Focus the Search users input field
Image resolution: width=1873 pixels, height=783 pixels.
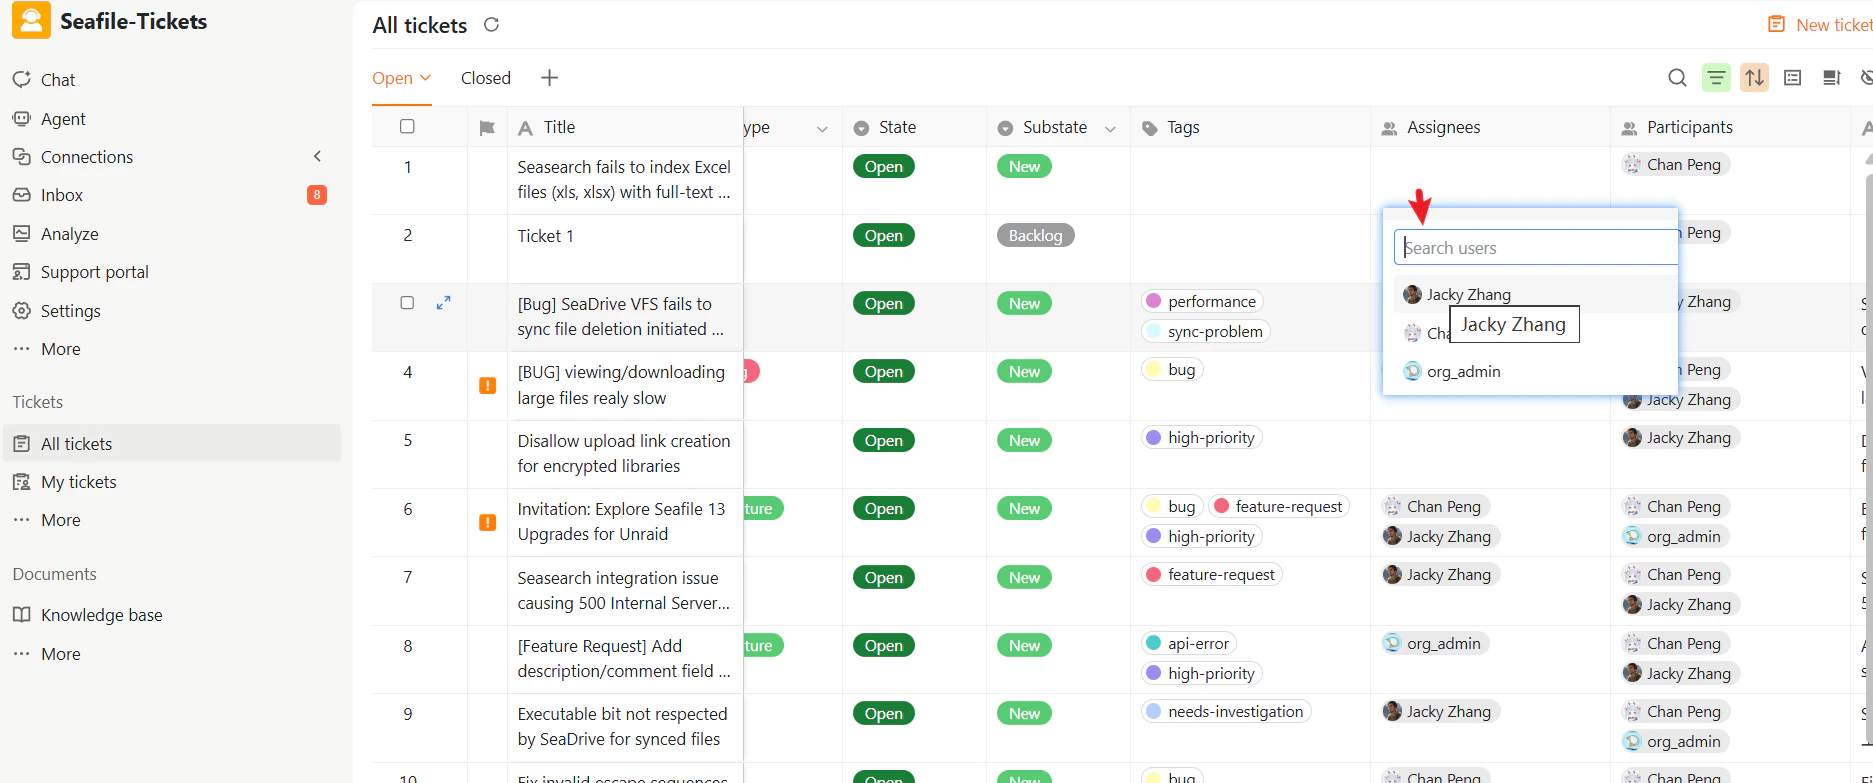coord(1536,247)
